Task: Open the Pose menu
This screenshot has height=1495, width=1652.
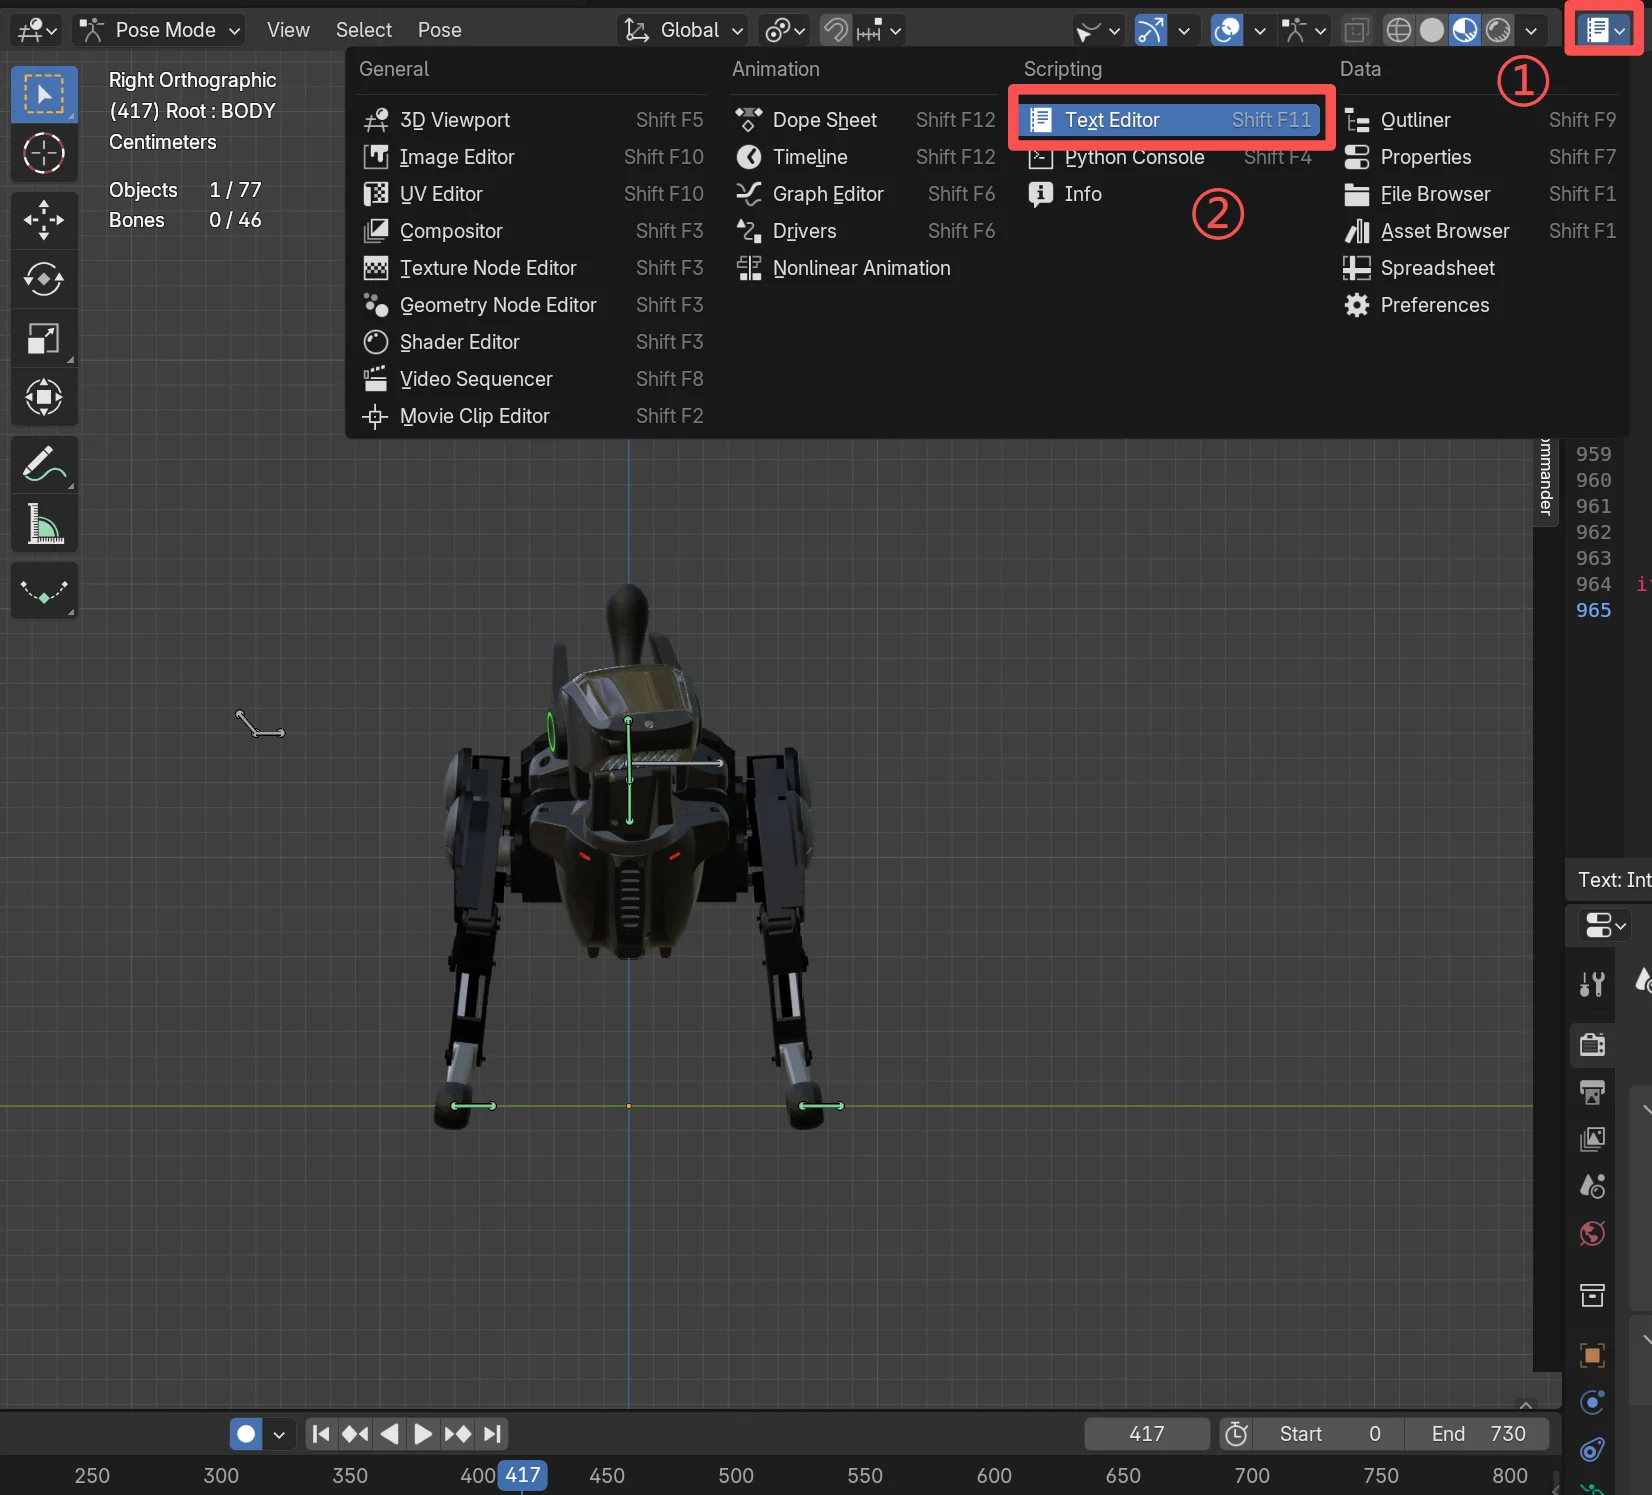Action: click(439, 30)
